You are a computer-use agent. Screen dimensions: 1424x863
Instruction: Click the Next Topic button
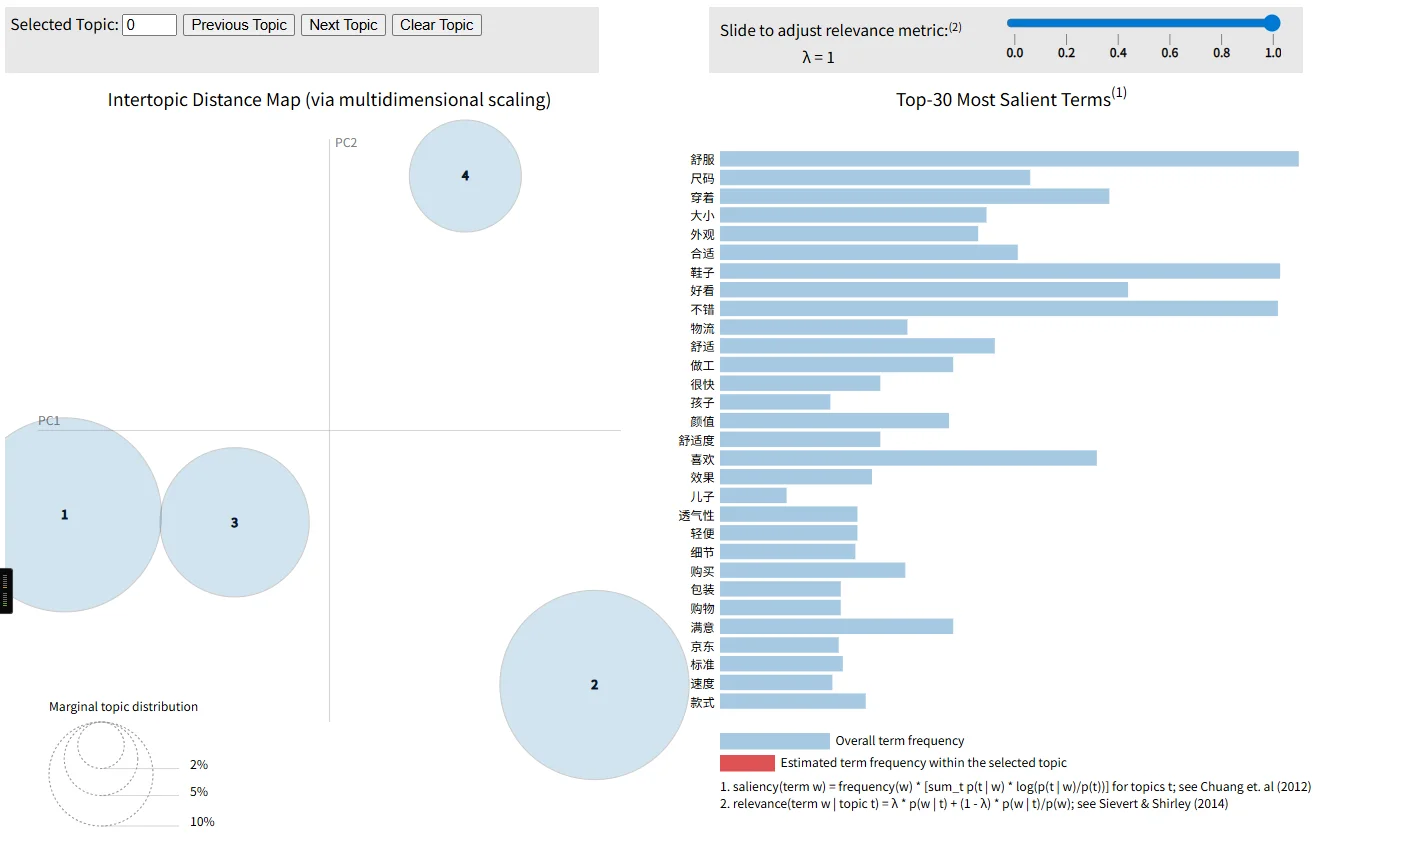[x=343, y=25]
